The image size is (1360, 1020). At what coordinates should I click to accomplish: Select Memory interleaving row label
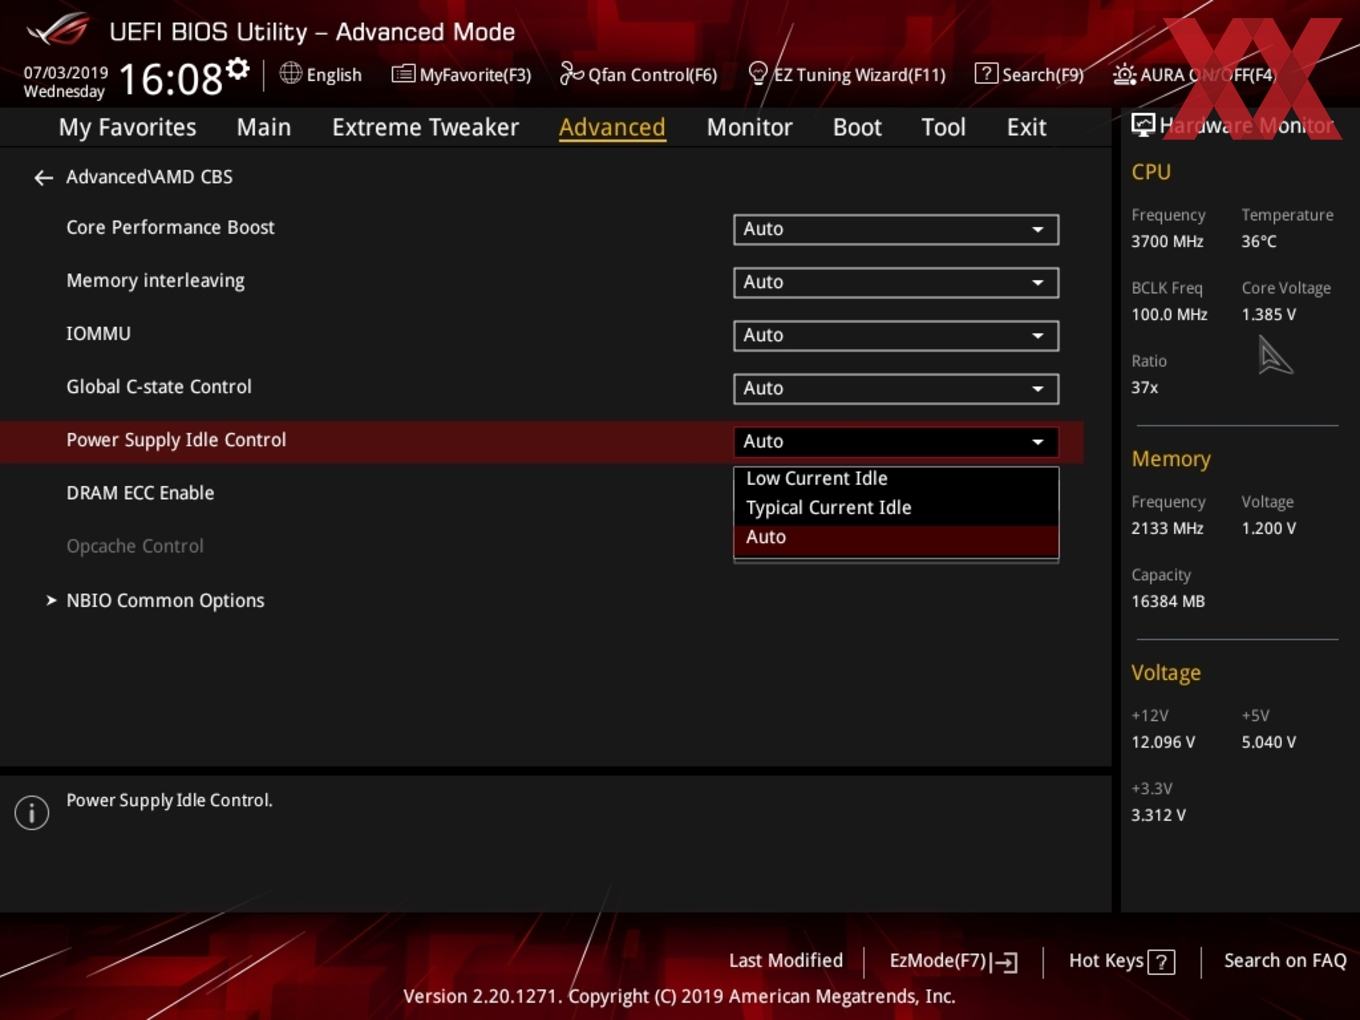pos(155,281)
